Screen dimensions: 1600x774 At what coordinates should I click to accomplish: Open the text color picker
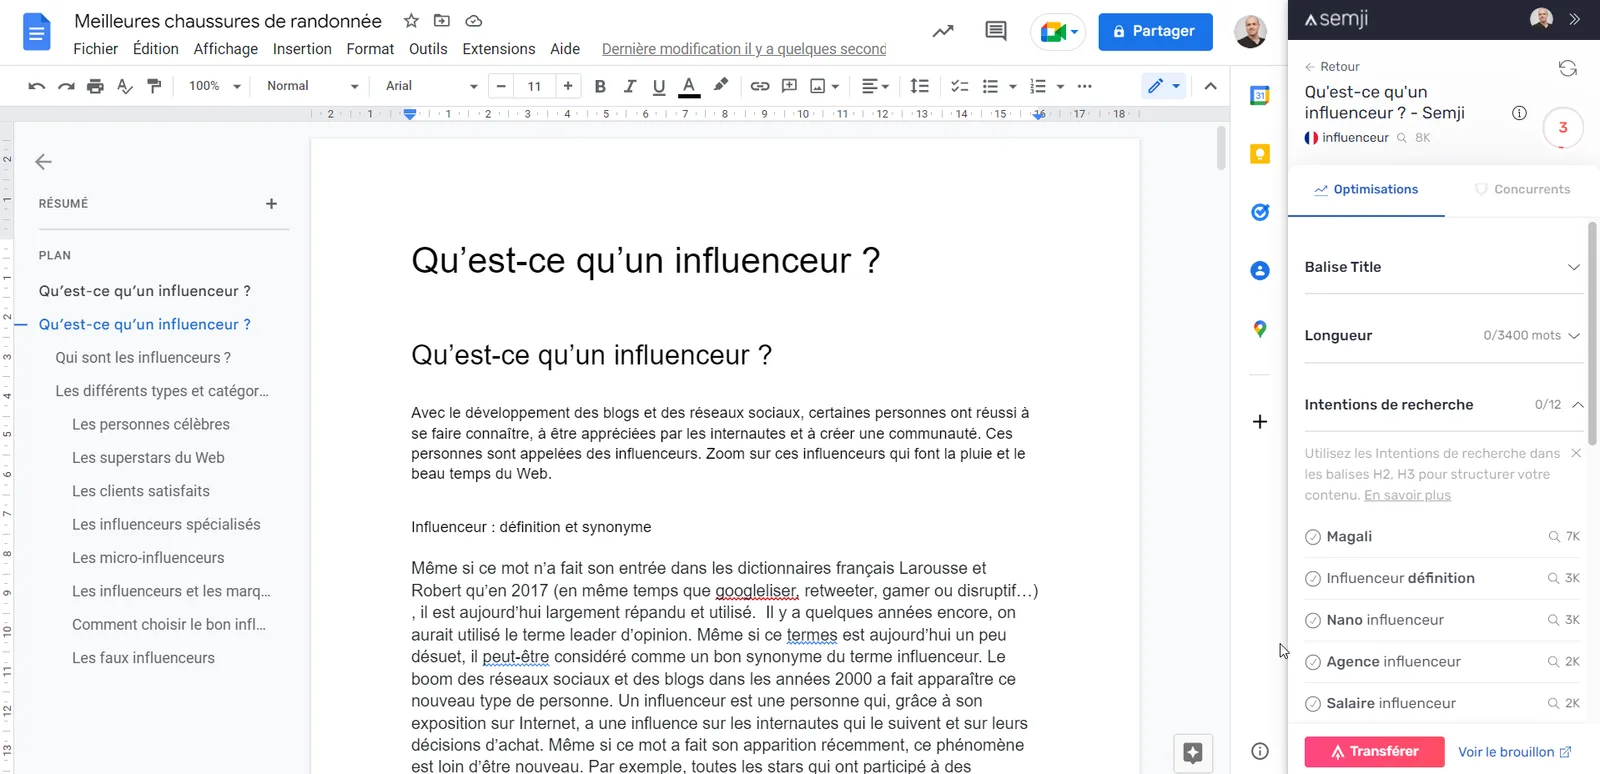click(x=689, y=86)
